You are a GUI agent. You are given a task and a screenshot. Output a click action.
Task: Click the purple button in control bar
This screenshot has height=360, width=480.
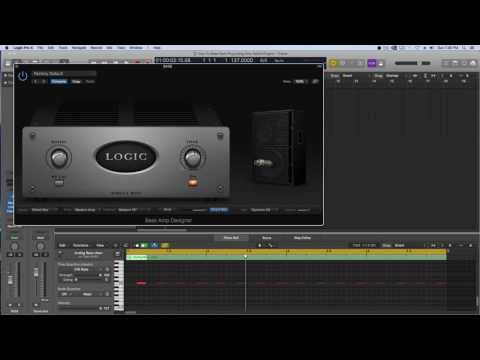click(x=372, y=63)
